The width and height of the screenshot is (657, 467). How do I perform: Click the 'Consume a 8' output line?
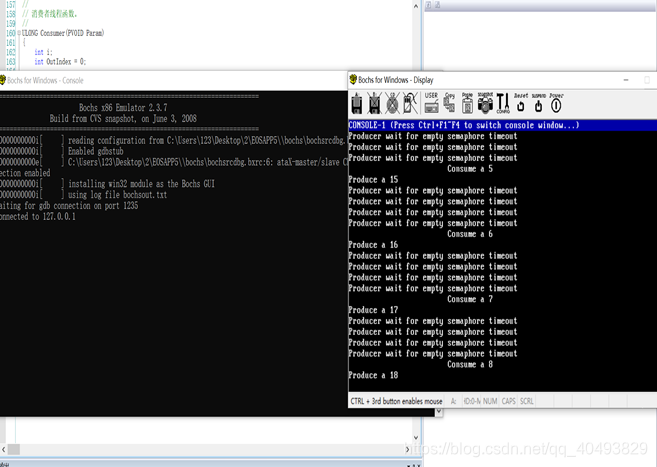(x=470, y=364)
